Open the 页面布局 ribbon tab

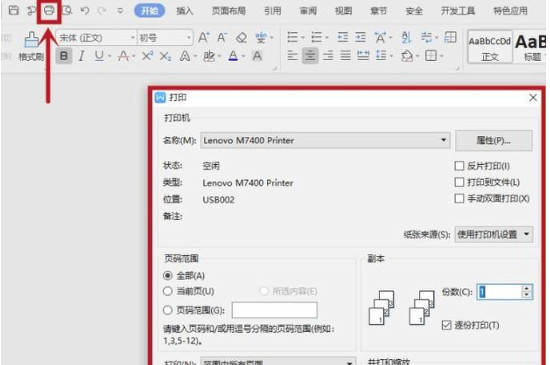pyautogui.click(x=229, y=11)
